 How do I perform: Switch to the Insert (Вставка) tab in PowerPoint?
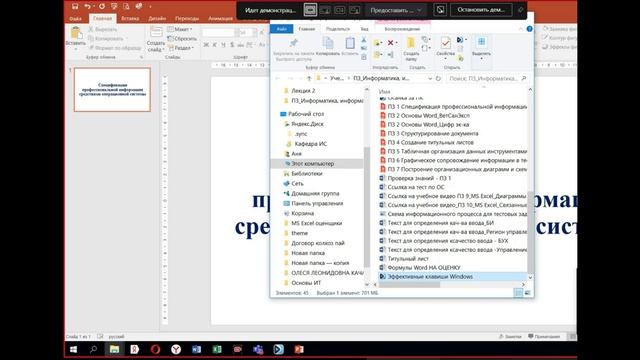(x=130, y=18)
